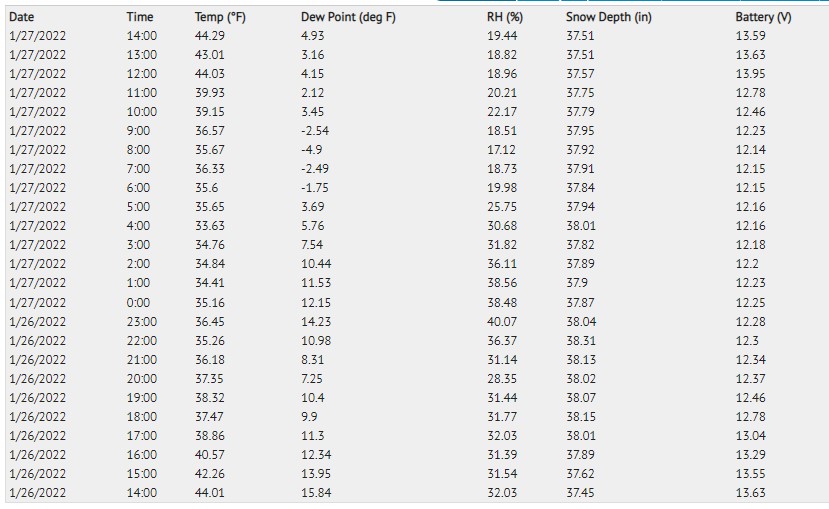829x509 pixels.
Task: Click the Battery (V) column header
Action: (763, 17)
